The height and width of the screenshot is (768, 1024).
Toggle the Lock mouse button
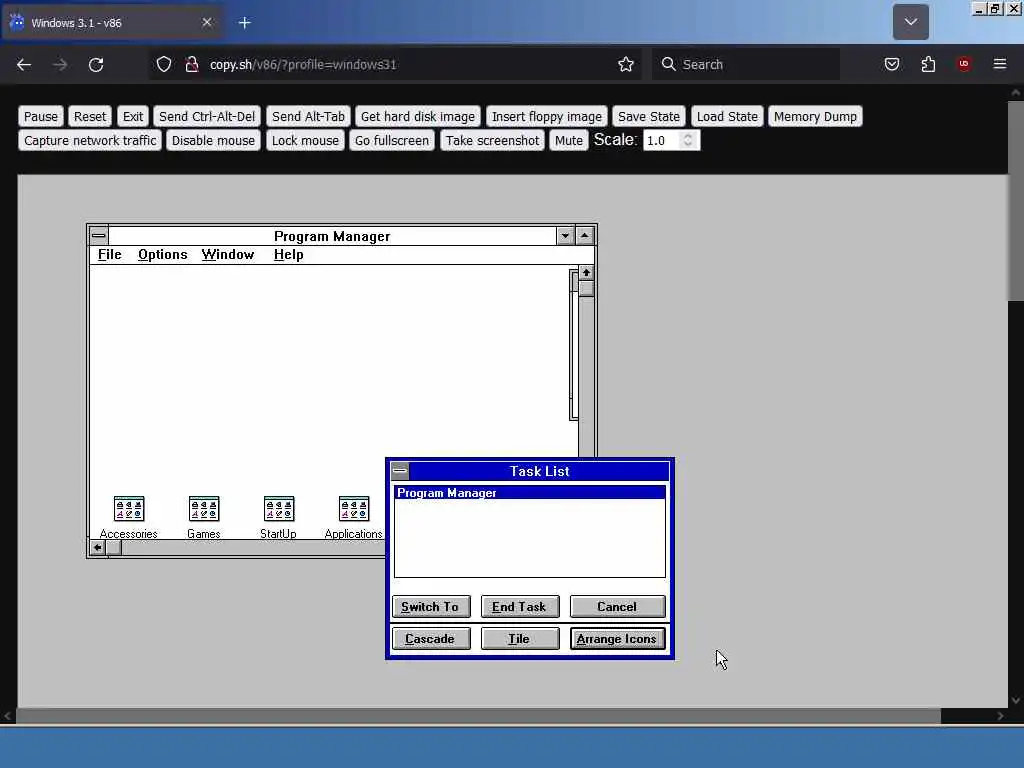pyautogui.click(x=306, y=140)
